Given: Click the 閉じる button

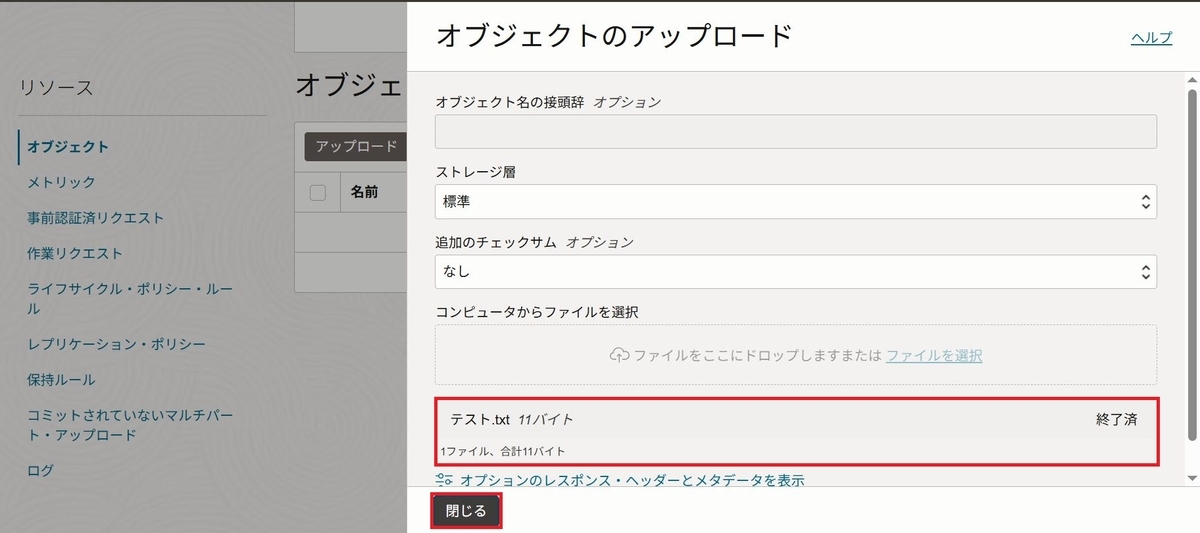Looking at the screenshot, I should click(466, 511).
